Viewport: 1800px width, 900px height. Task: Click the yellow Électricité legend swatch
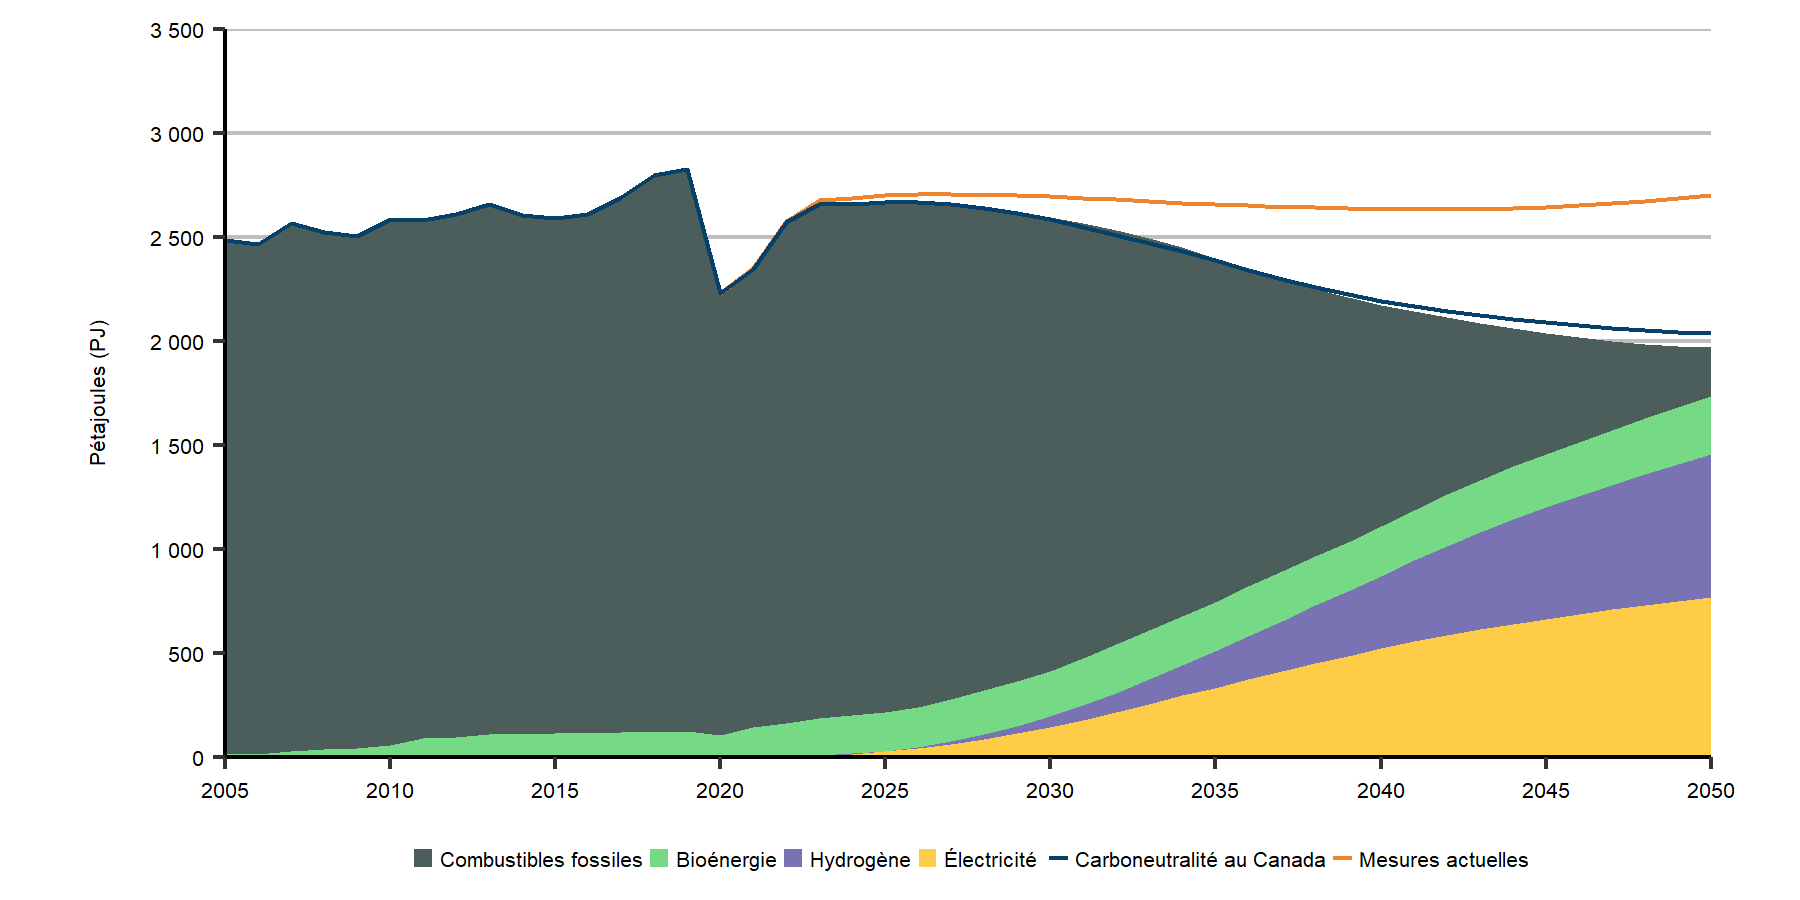tap(927, 859)
